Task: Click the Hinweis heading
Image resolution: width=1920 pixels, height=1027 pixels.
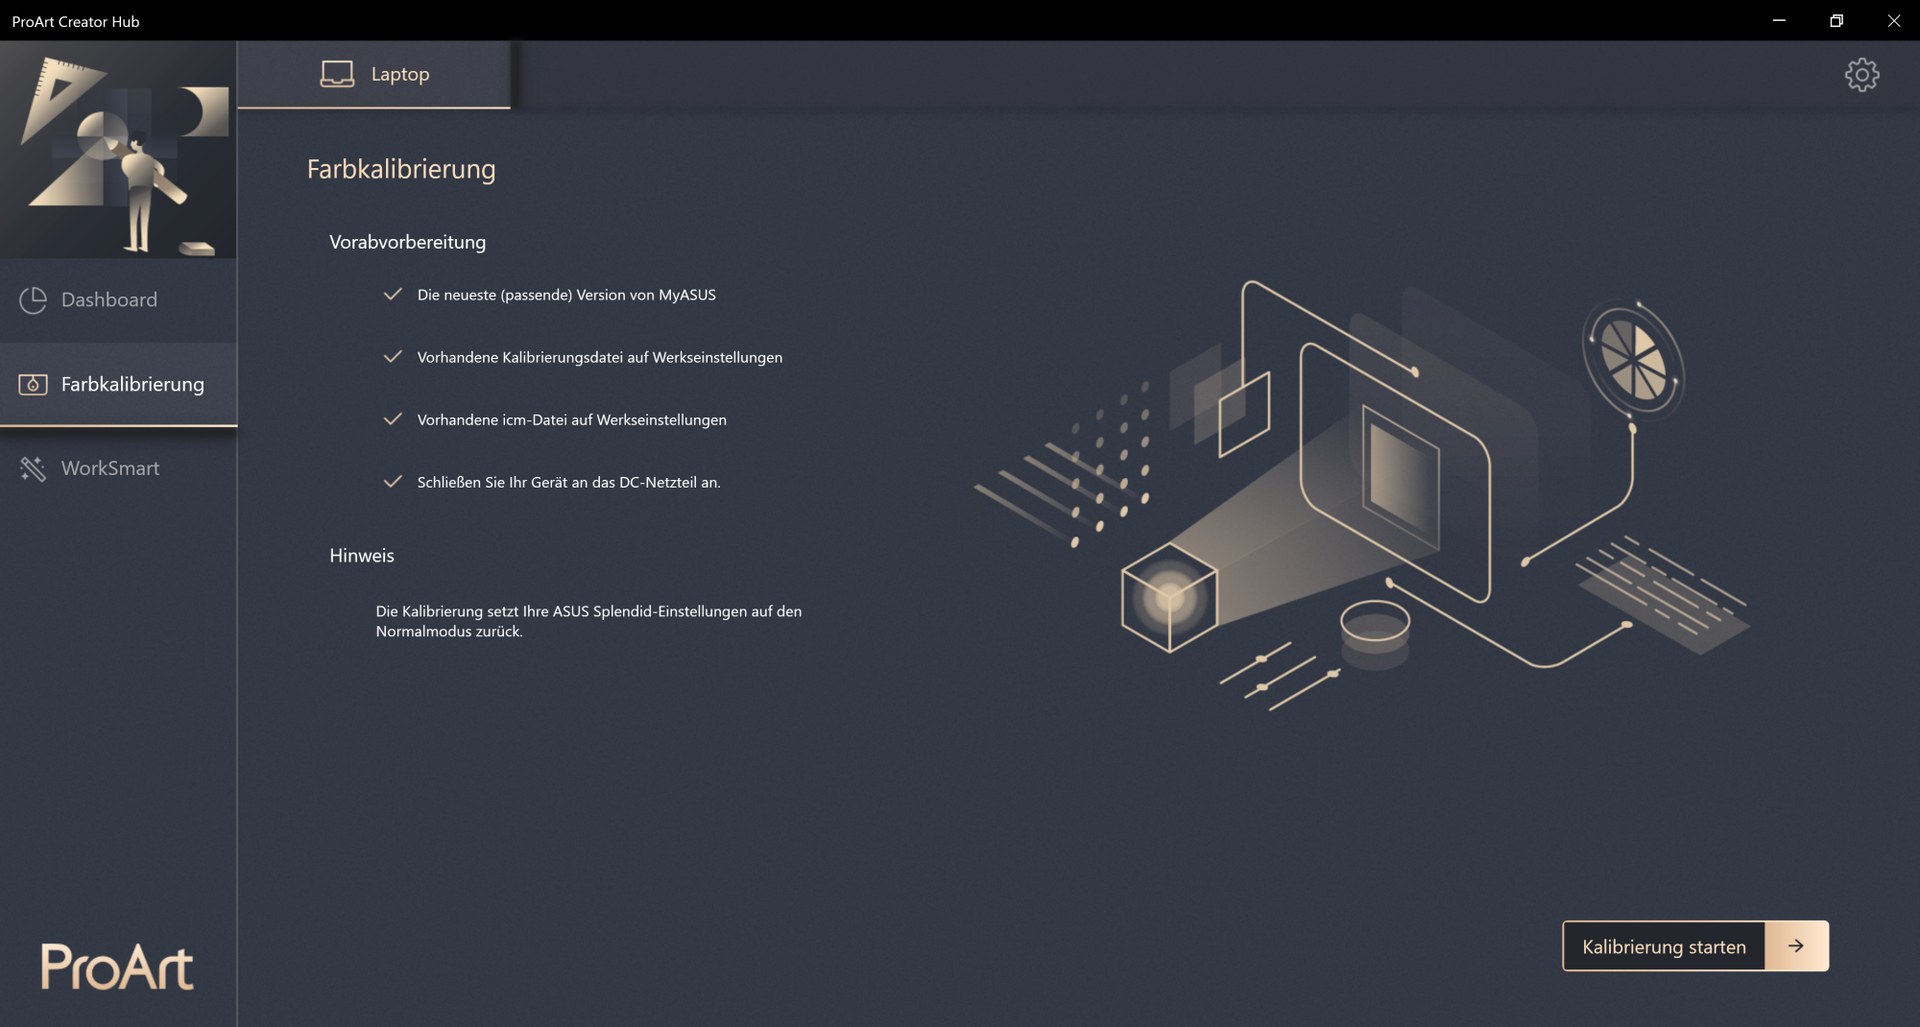Action: pyautogui.click(x=362, y=555)
